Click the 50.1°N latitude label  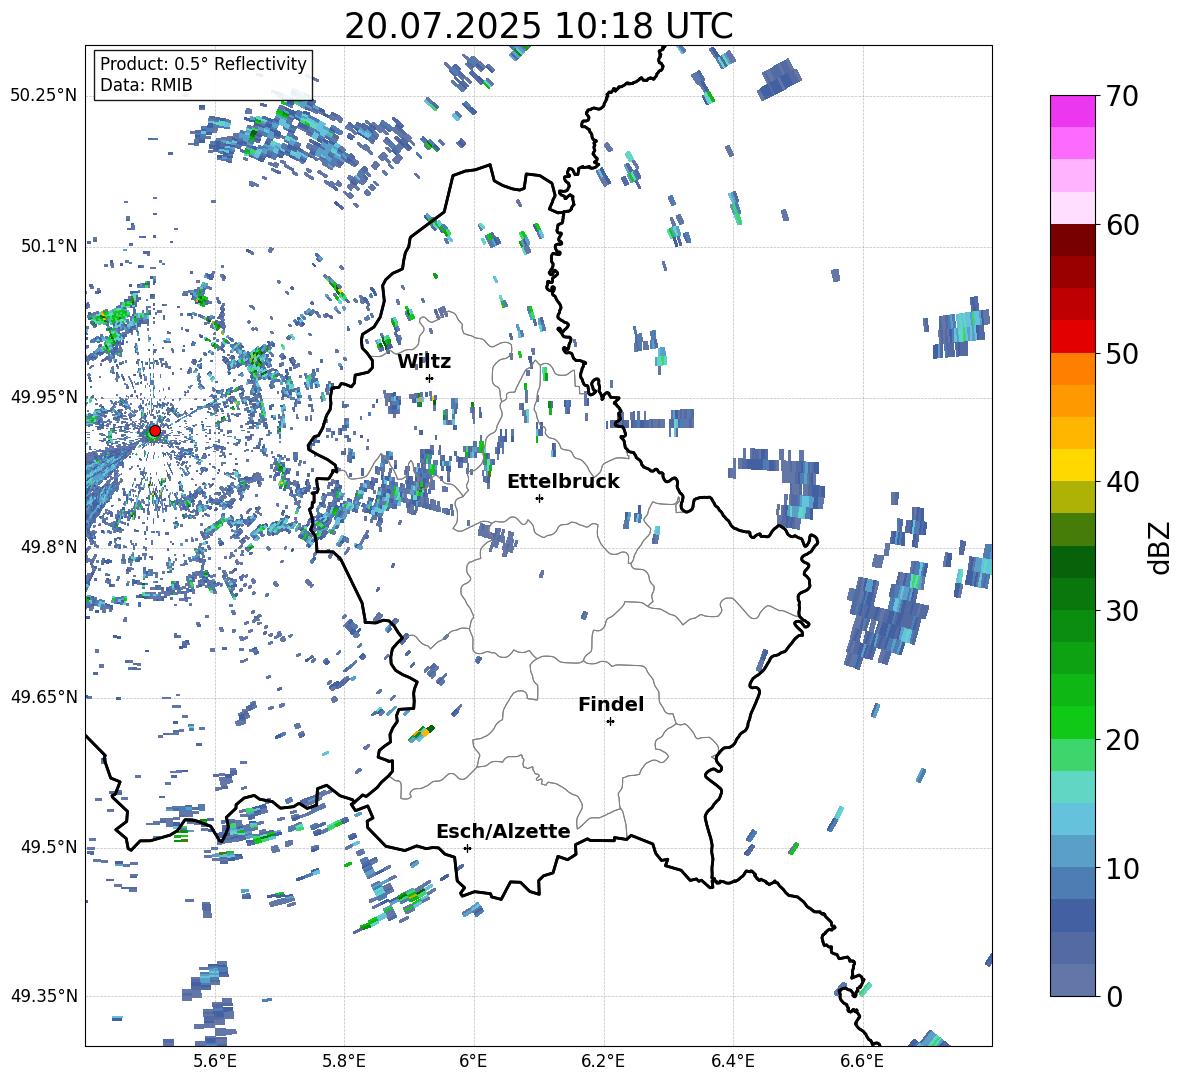(x=49, y=246)
